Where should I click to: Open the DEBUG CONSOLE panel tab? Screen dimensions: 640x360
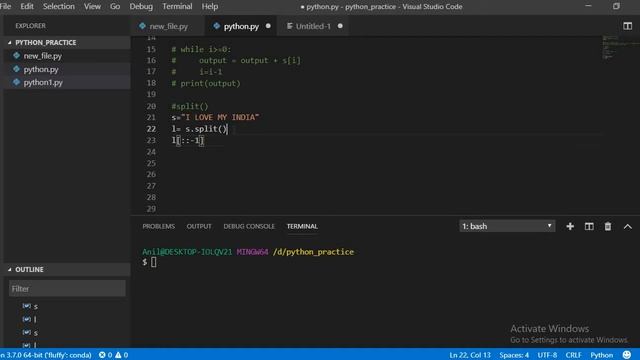(x=249, y=226)
